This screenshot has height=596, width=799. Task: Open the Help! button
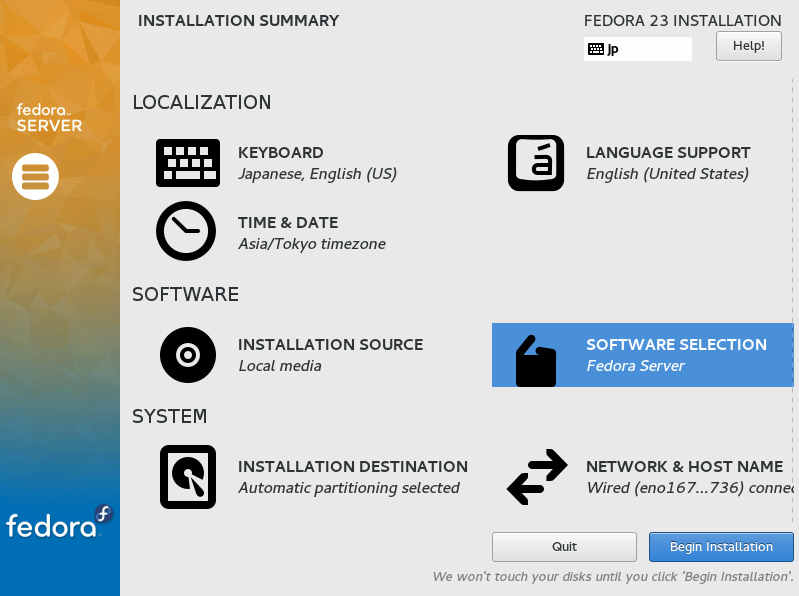click(x=749, y=46)
